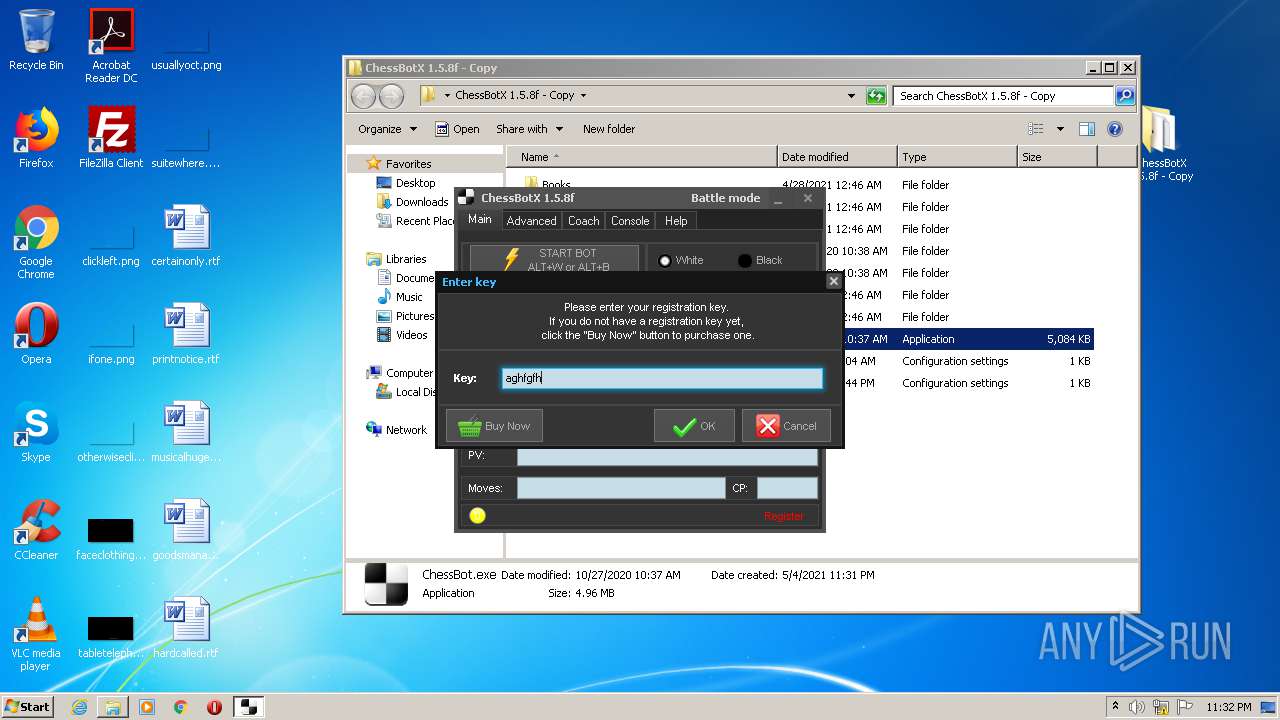Open Google Chrome desktop icon
The image size is (1280, 720).
click(x=36, y=242)
